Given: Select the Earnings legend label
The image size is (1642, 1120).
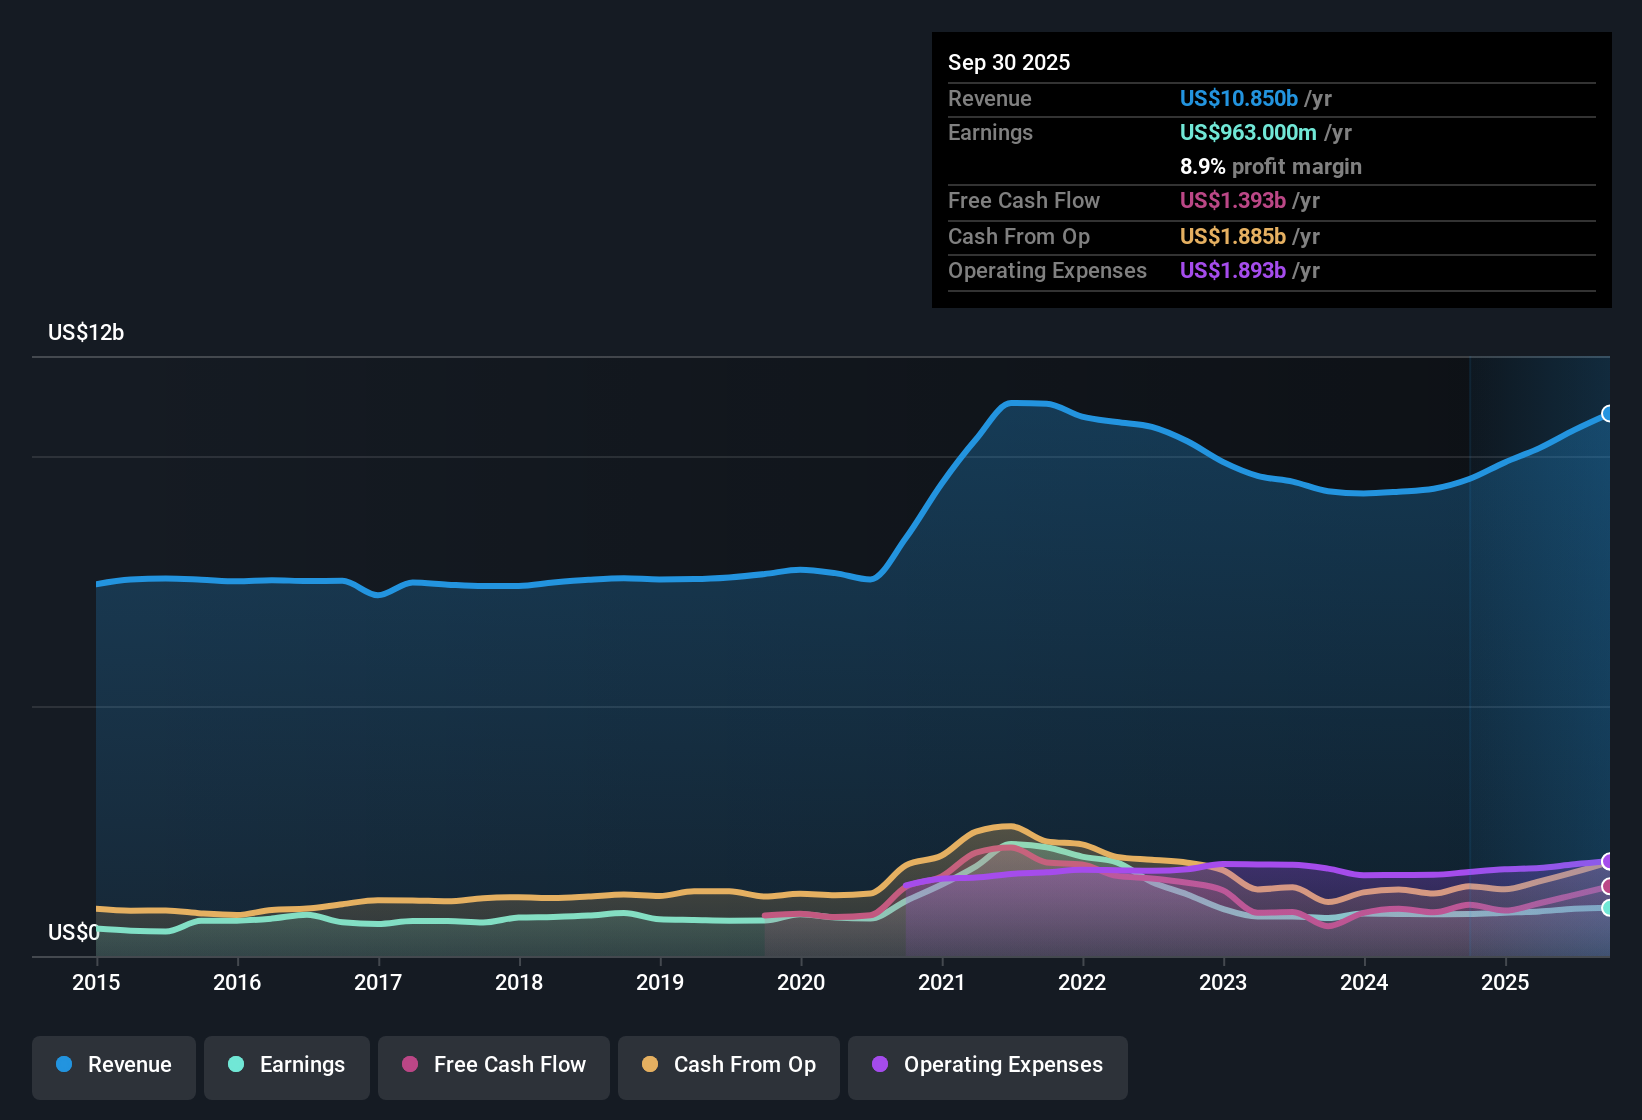Looking at the screenshot, I should click(301, 1065).
